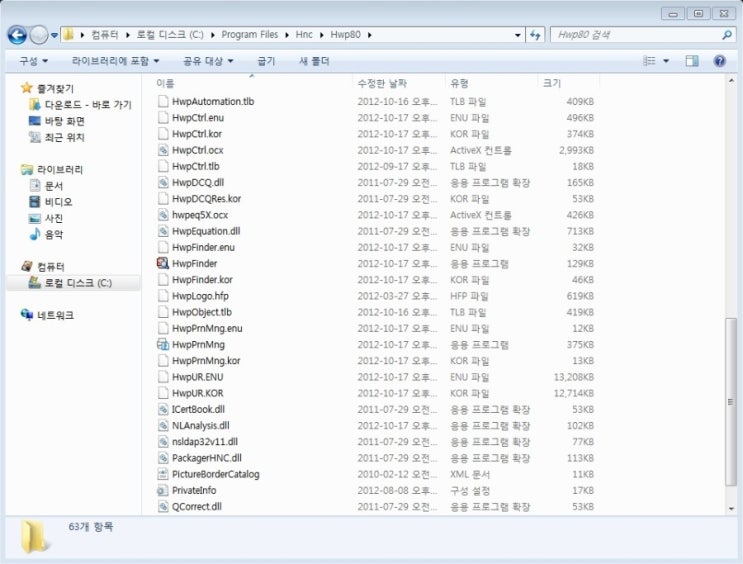Click the HwpEquation.dll file icon
Image resolution: width=743 pixels, height=564 pixels.
click(x=163, y=231)
